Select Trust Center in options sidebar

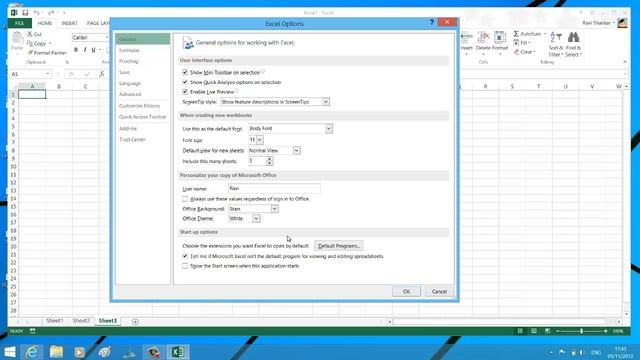132,140
